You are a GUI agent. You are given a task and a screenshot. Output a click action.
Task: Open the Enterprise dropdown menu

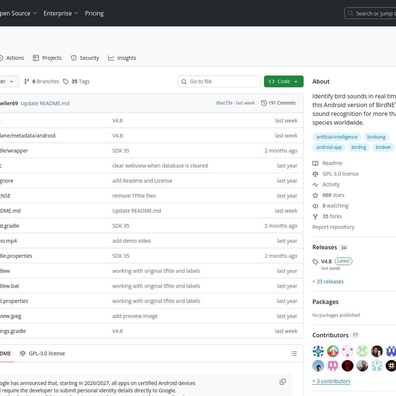pyautogui.click(x=61, y=13)
